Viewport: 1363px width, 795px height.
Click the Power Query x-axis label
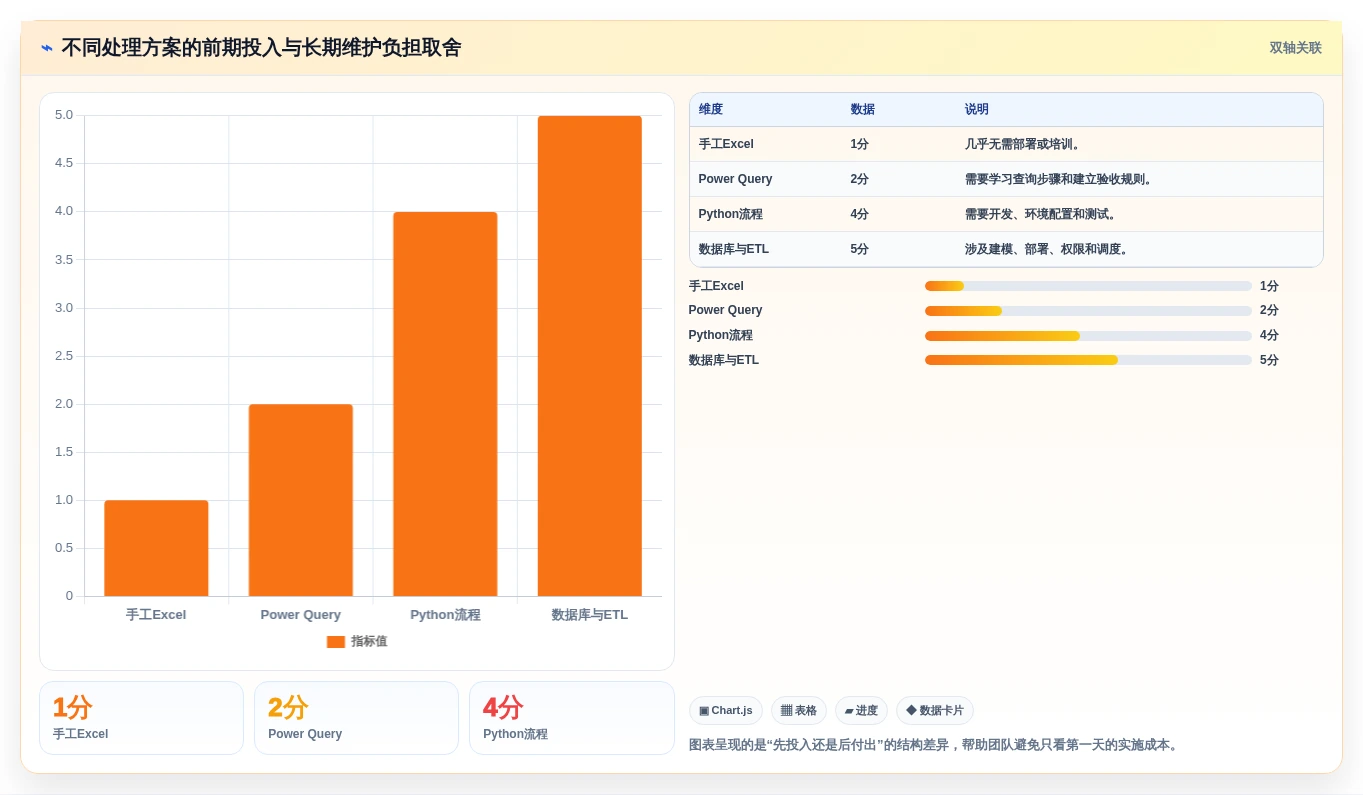(301, 615)
